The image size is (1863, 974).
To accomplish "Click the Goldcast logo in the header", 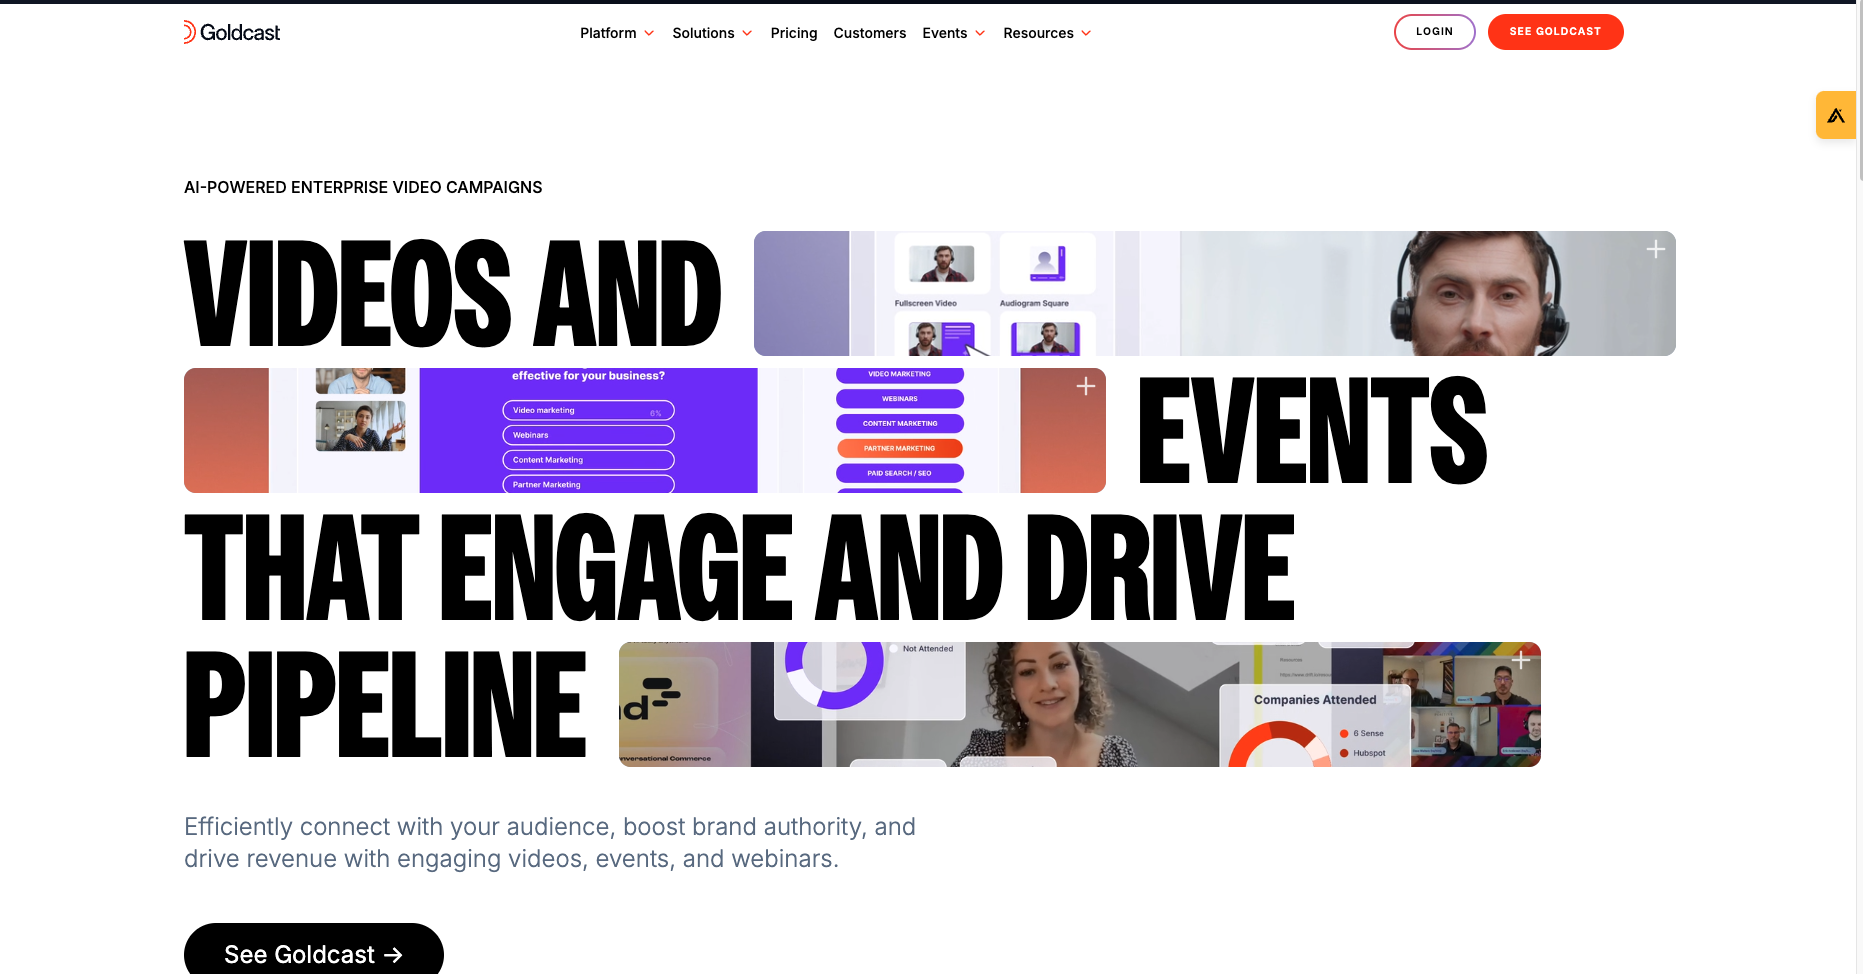I will (232, 32).
